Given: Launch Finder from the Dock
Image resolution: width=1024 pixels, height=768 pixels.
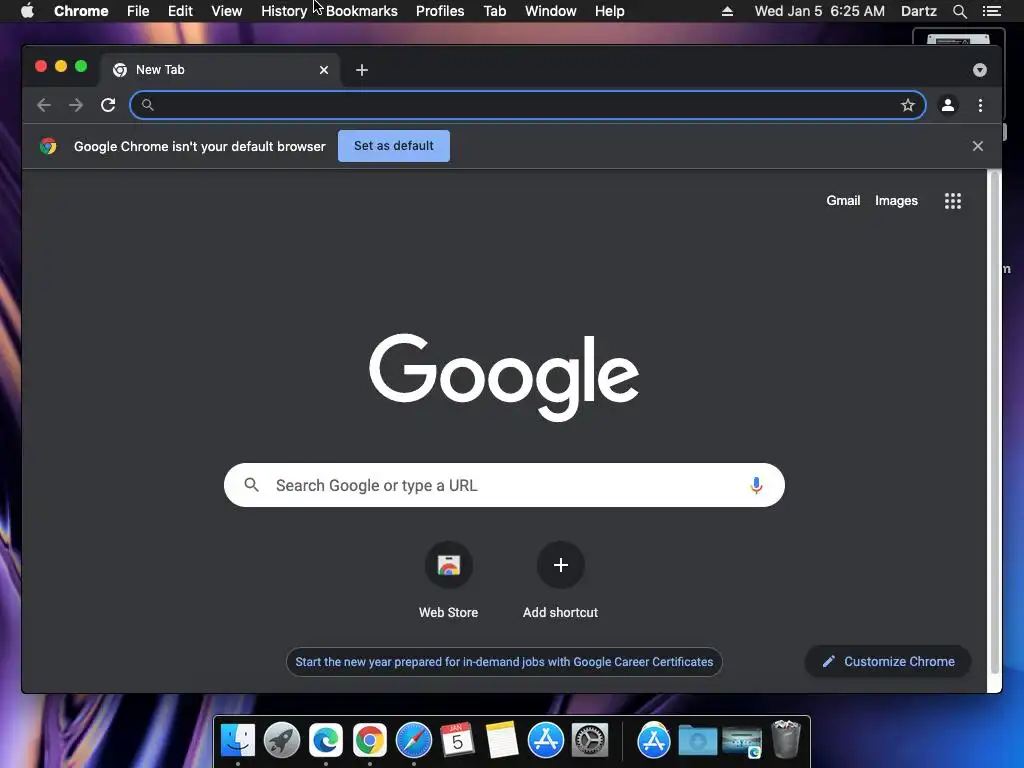Looking at the screenshot, I should pyautogui.click(x=238, y=740).
